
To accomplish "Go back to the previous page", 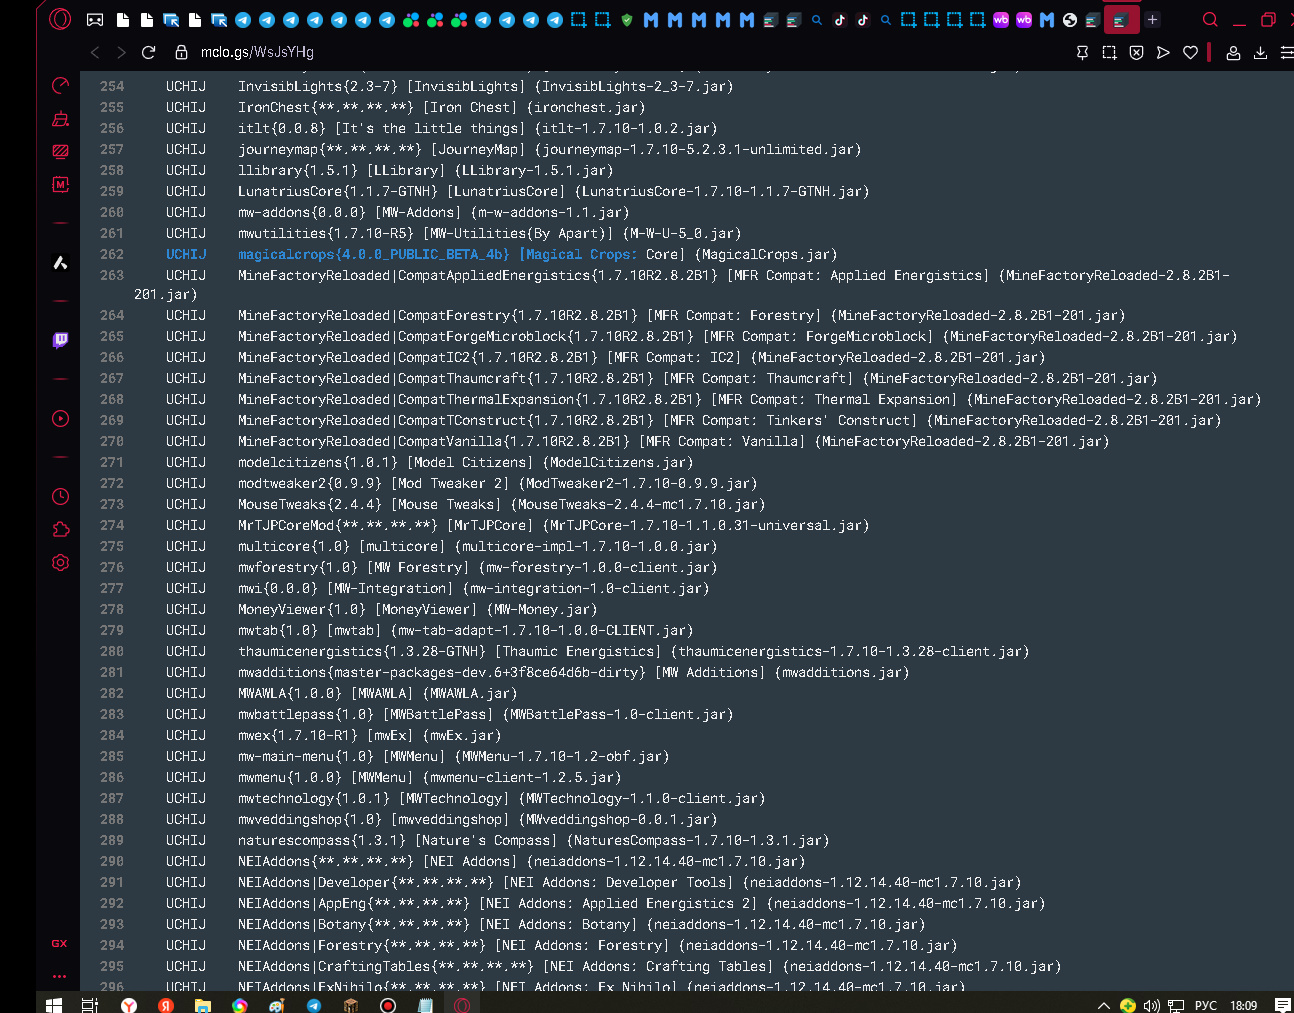I will coord(95,52).
